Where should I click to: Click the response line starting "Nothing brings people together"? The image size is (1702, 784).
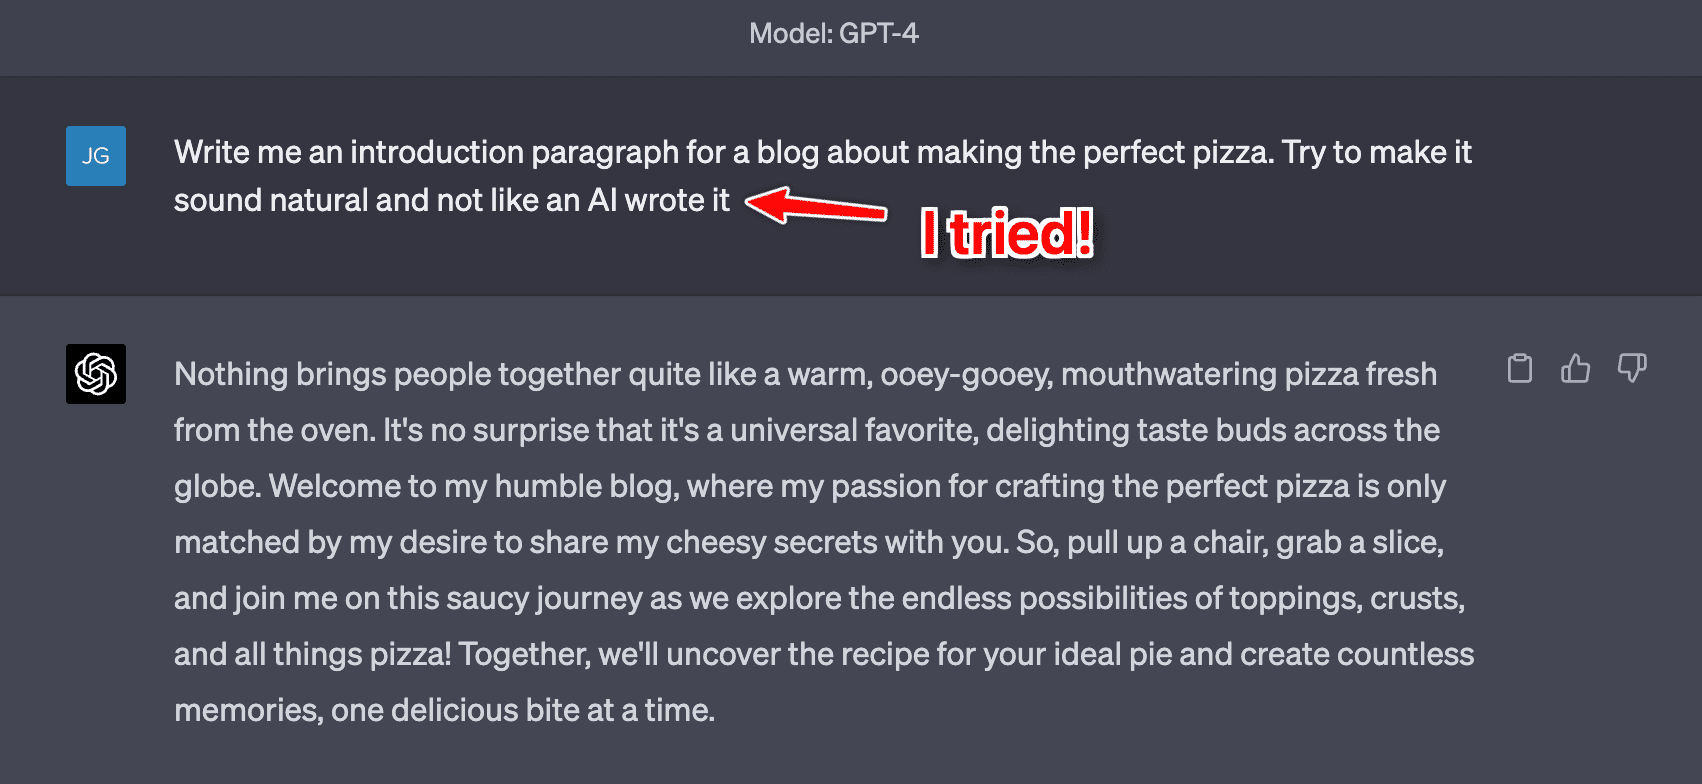tap(805, 374)
